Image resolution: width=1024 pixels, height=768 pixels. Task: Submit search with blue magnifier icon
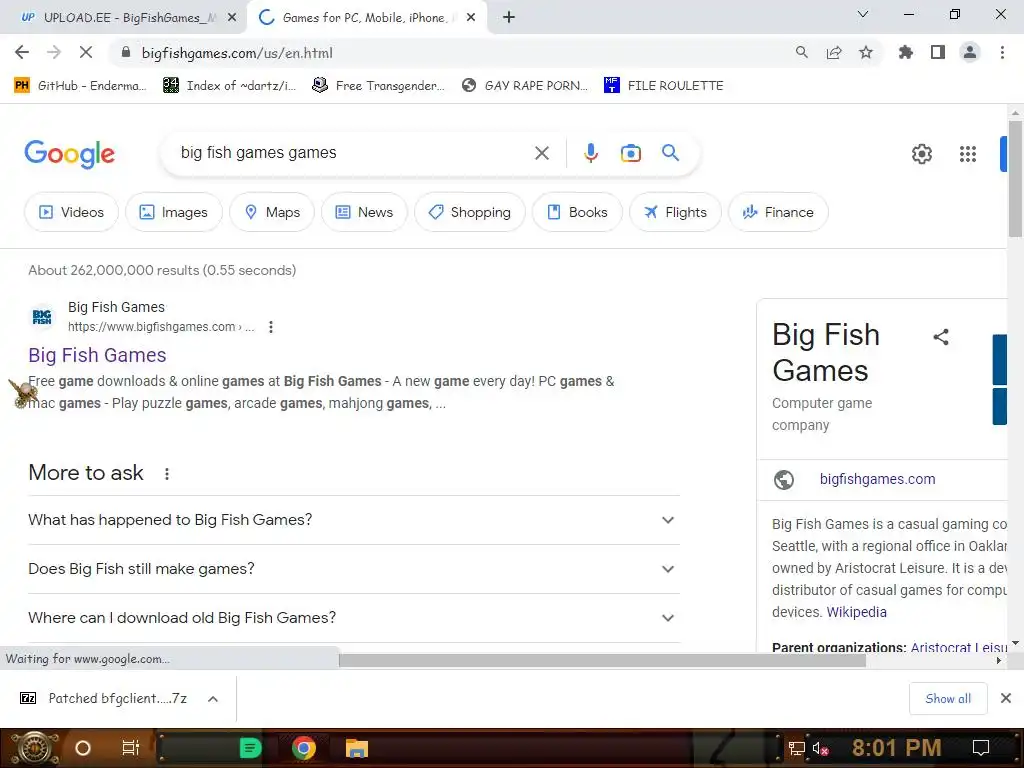[x=670, y=153]
